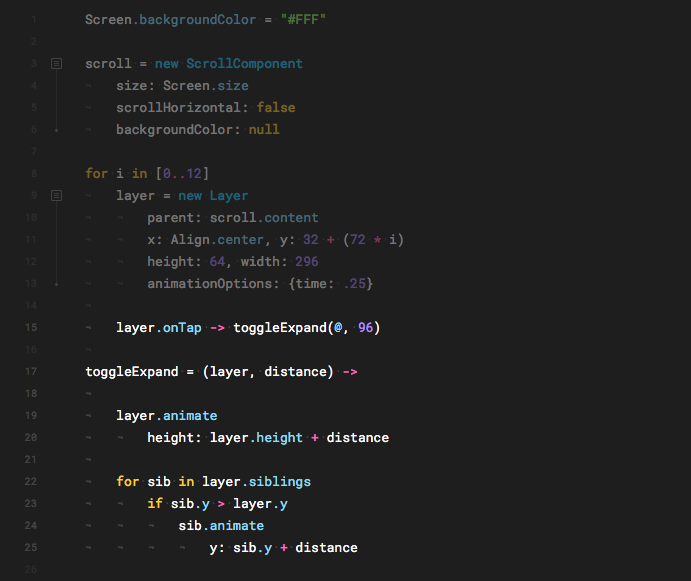This screenshot has height=581, width=691.
Task: Click the [0..12] range on line 8
Action: pos(182,174)
